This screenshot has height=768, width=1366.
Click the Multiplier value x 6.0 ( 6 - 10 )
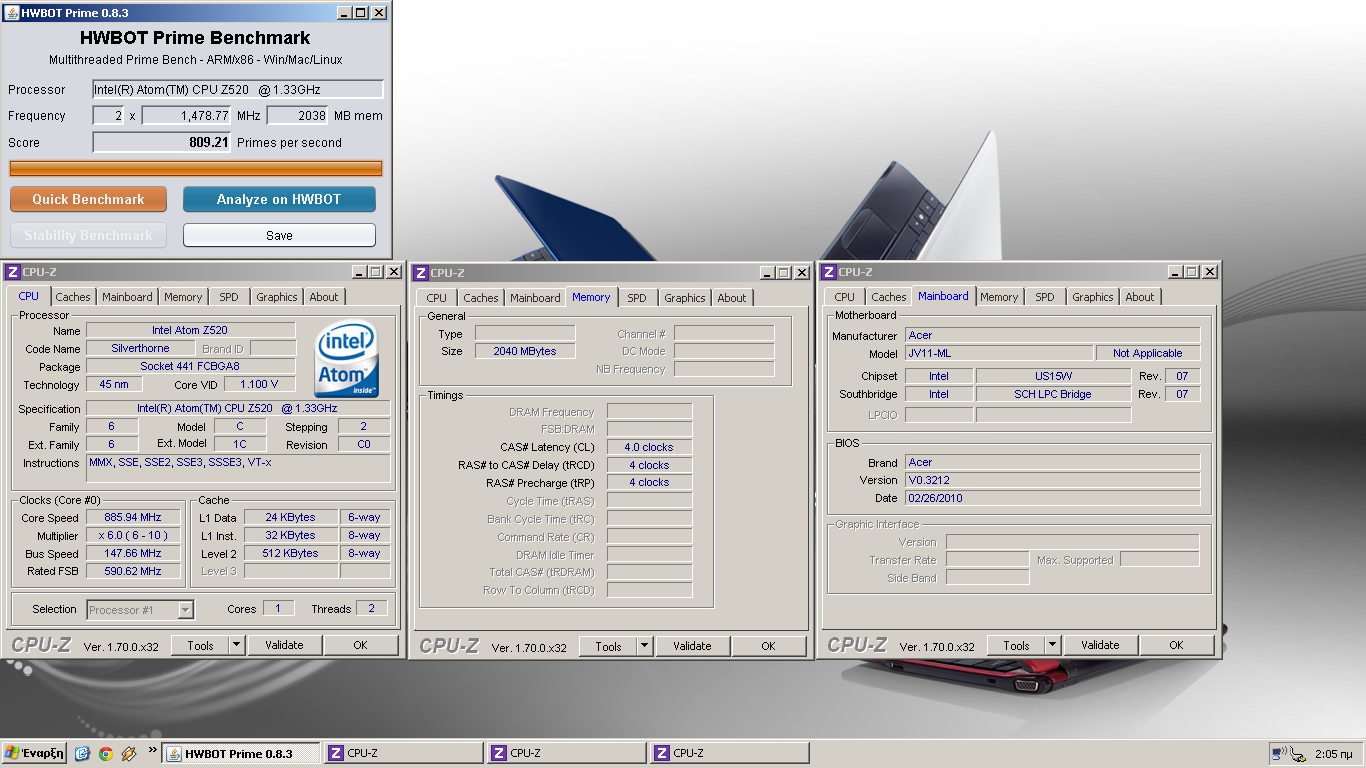click(133, 535)
